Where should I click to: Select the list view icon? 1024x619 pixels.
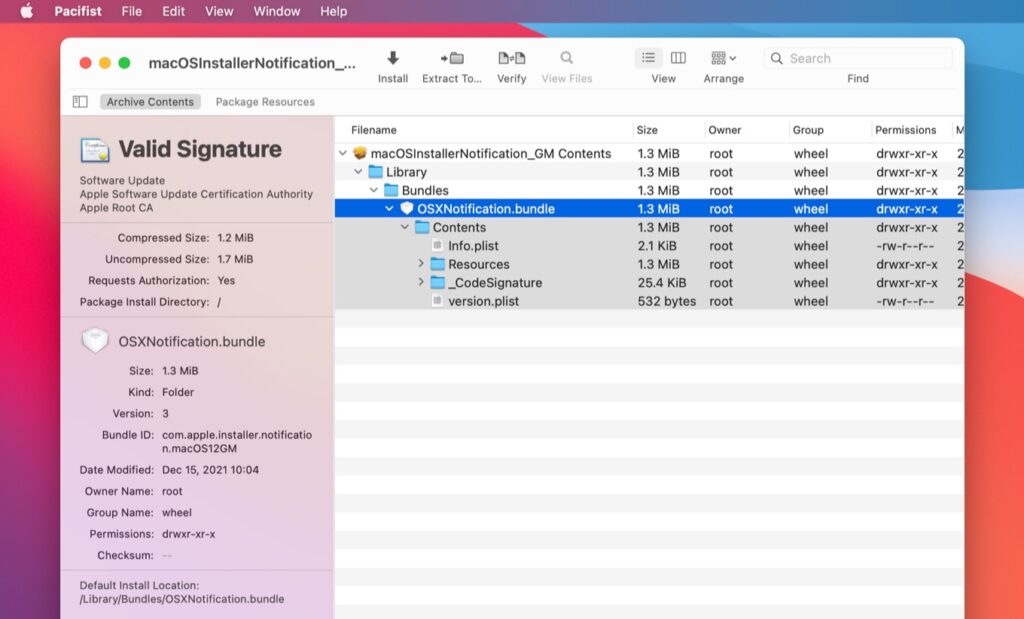coord(648,57)
